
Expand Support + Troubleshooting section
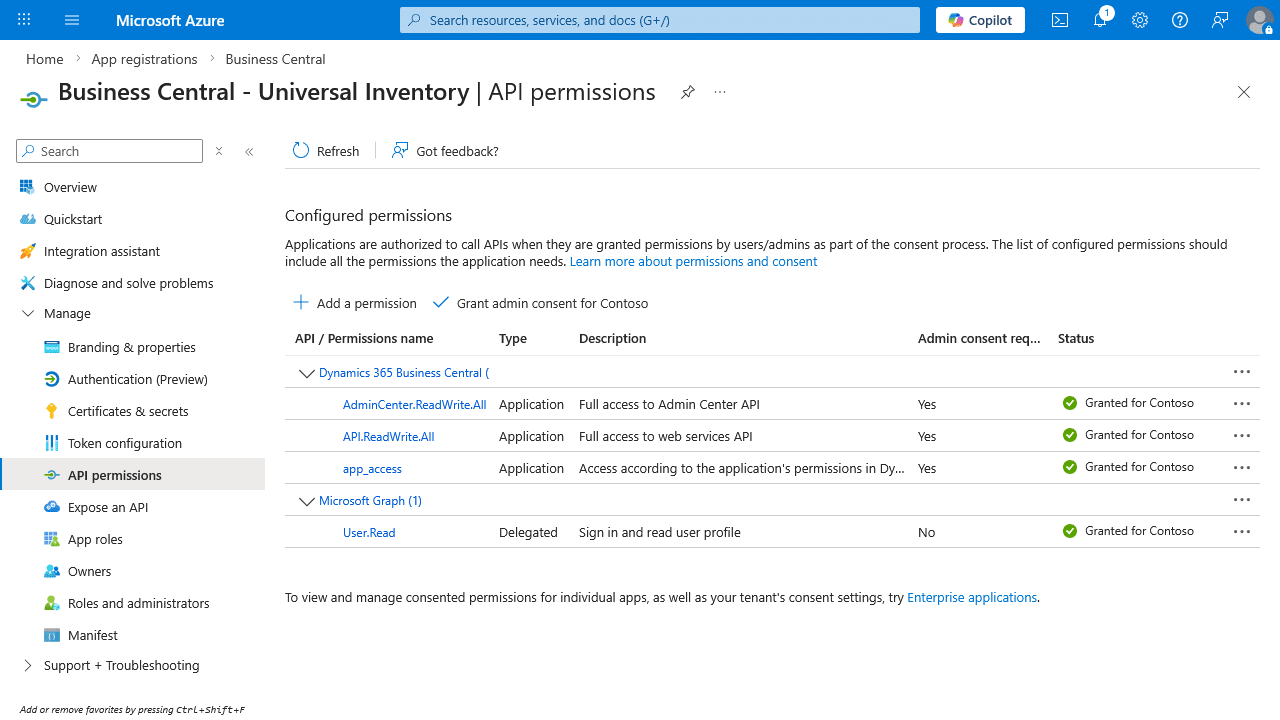tap(28, 666)
